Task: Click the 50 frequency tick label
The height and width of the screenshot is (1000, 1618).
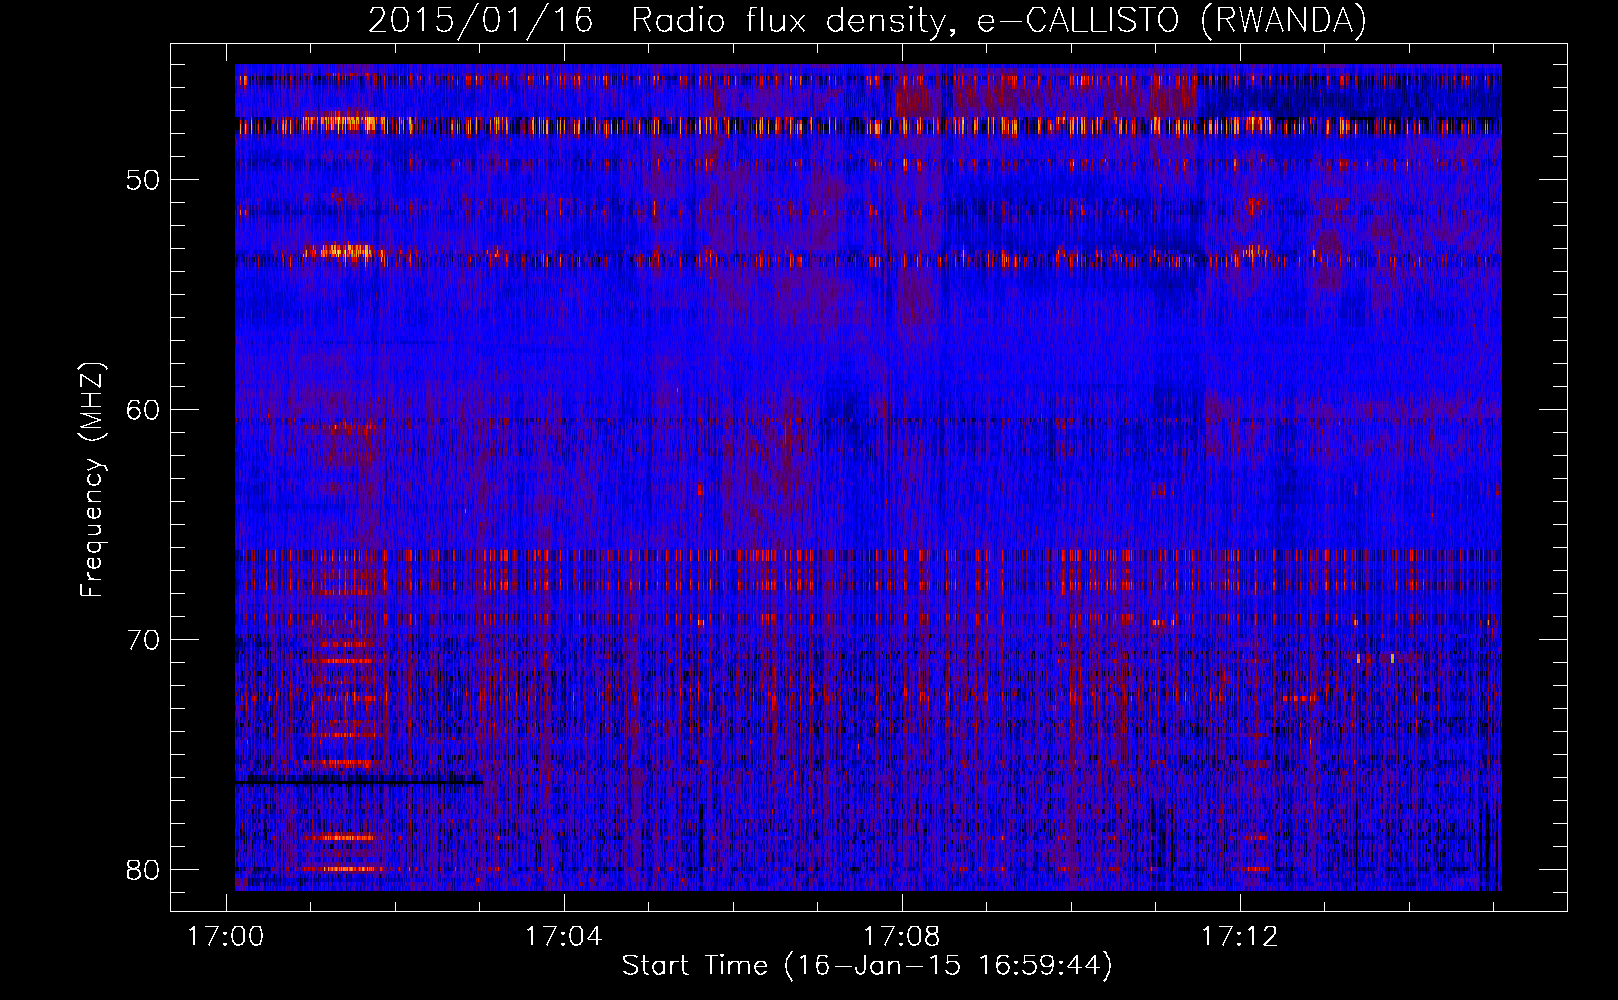Action: [143, 180]
